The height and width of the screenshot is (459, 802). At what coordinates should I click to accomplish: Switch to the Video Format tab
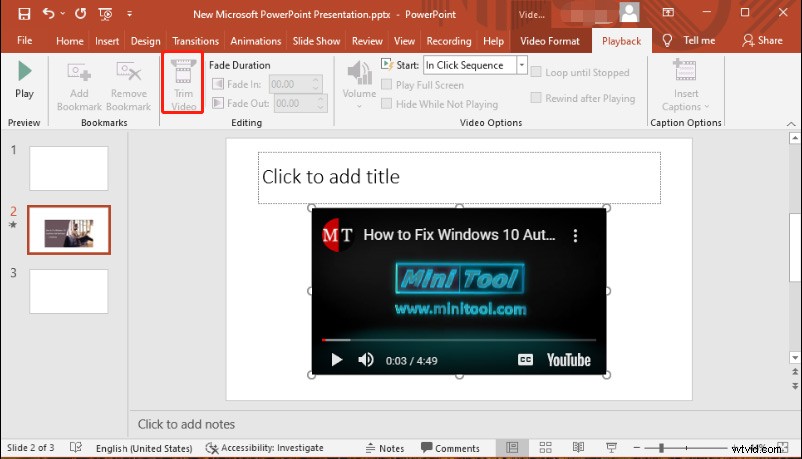point(550,41)
